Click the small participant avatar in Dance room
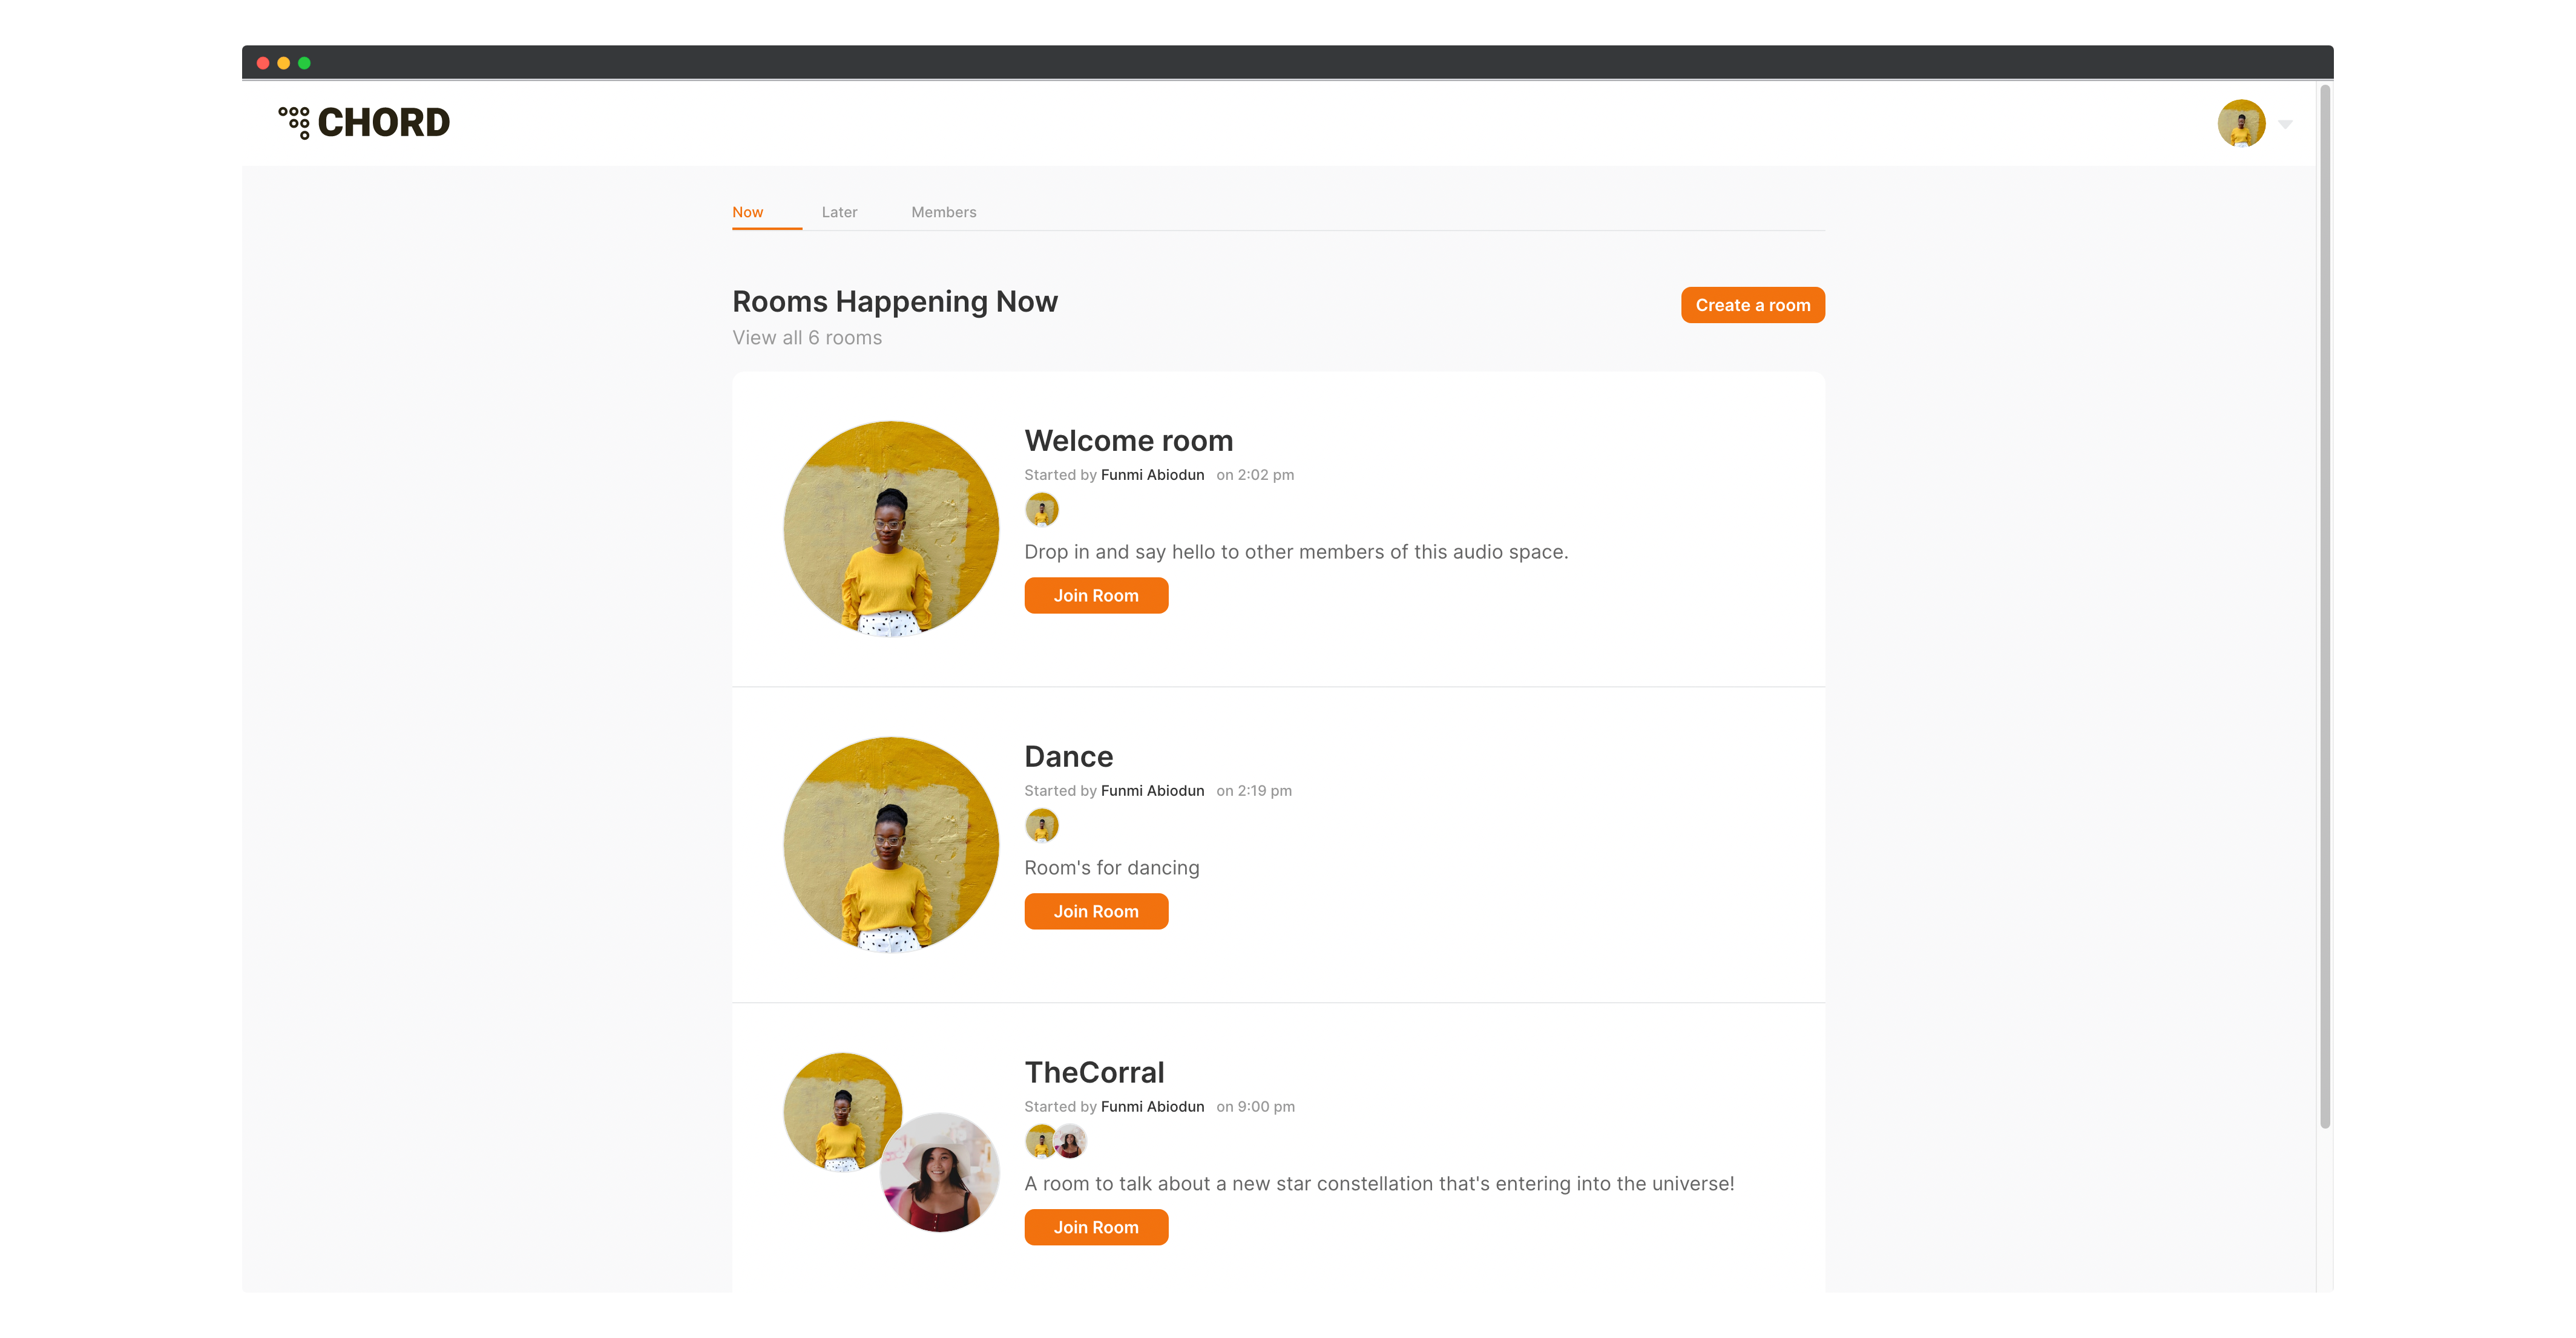Viewport: 2576px width, 1338px height. point(1042,826)
